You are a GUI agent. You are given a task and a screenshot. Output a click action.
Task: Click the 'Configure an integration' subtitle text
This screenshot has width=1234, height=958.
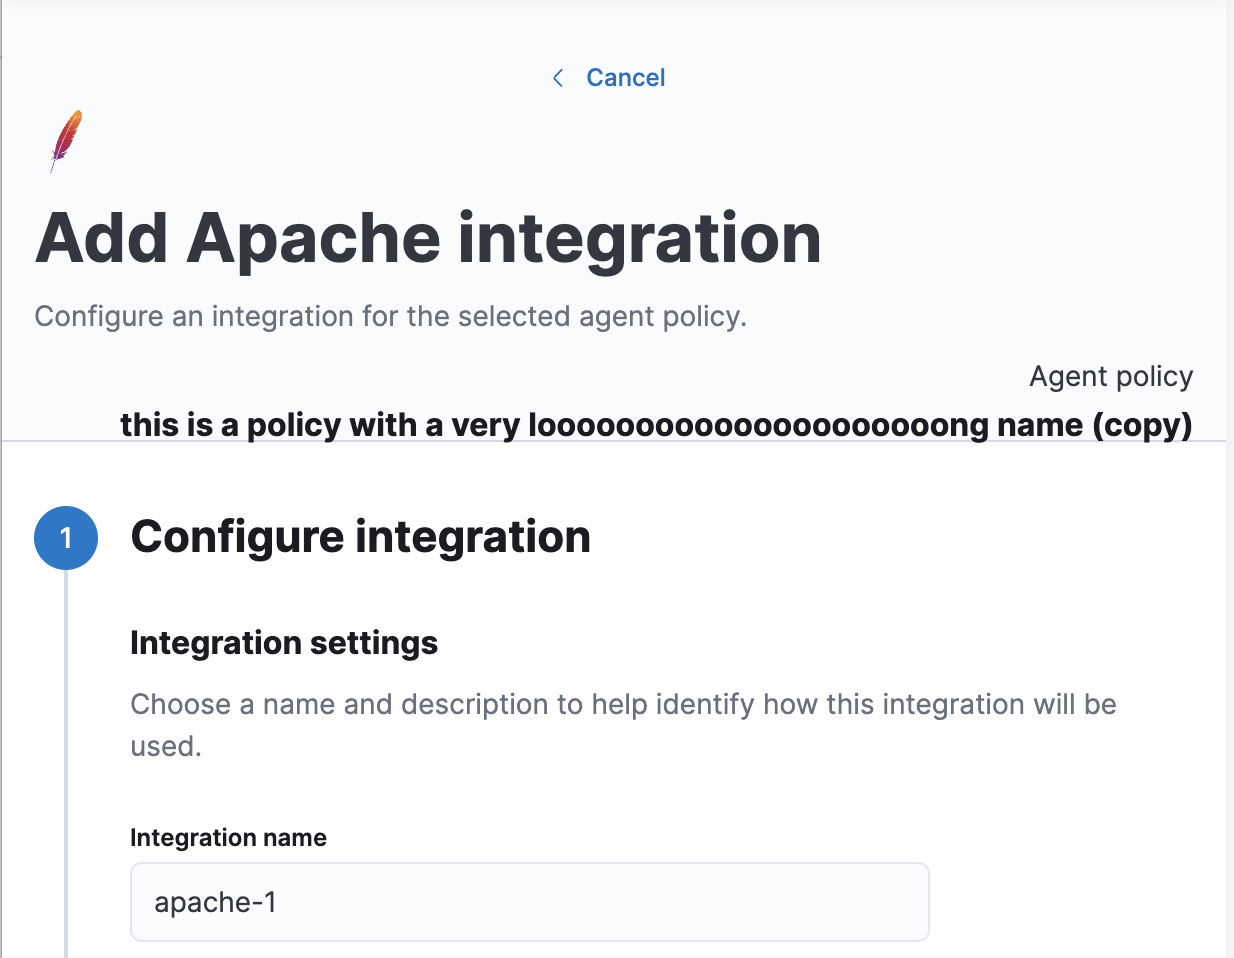[390, 317]
